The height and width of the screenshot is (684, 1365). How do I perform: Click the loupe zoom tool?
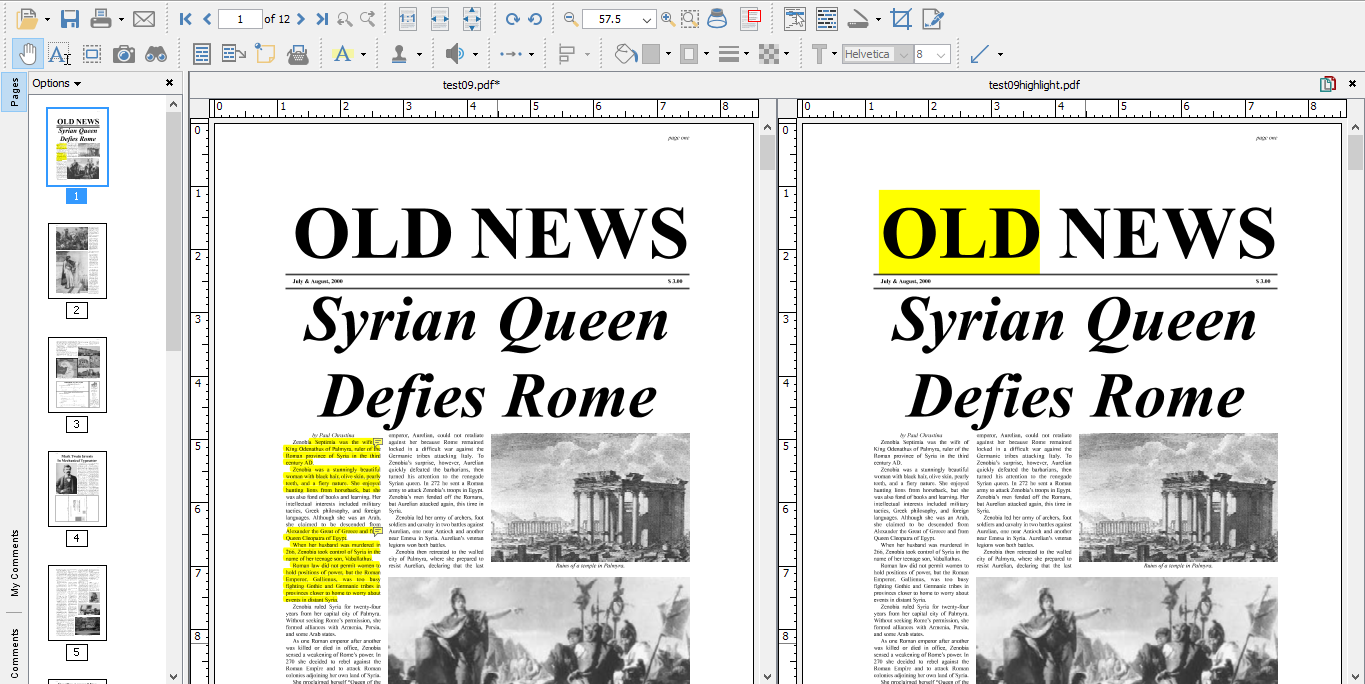[x=691, y=19]
